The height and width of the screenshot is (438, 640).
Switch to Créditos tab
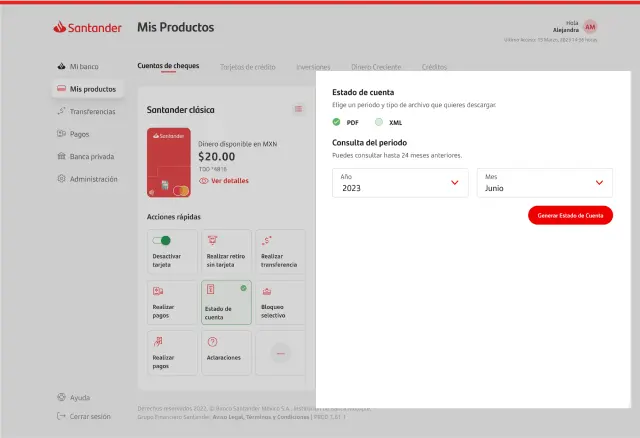click(434, 67)
